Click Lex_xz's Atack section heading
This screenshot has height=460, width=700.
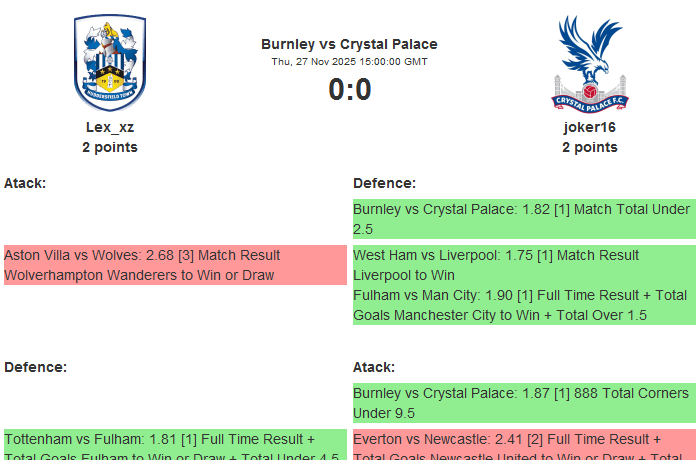[25, 183]
